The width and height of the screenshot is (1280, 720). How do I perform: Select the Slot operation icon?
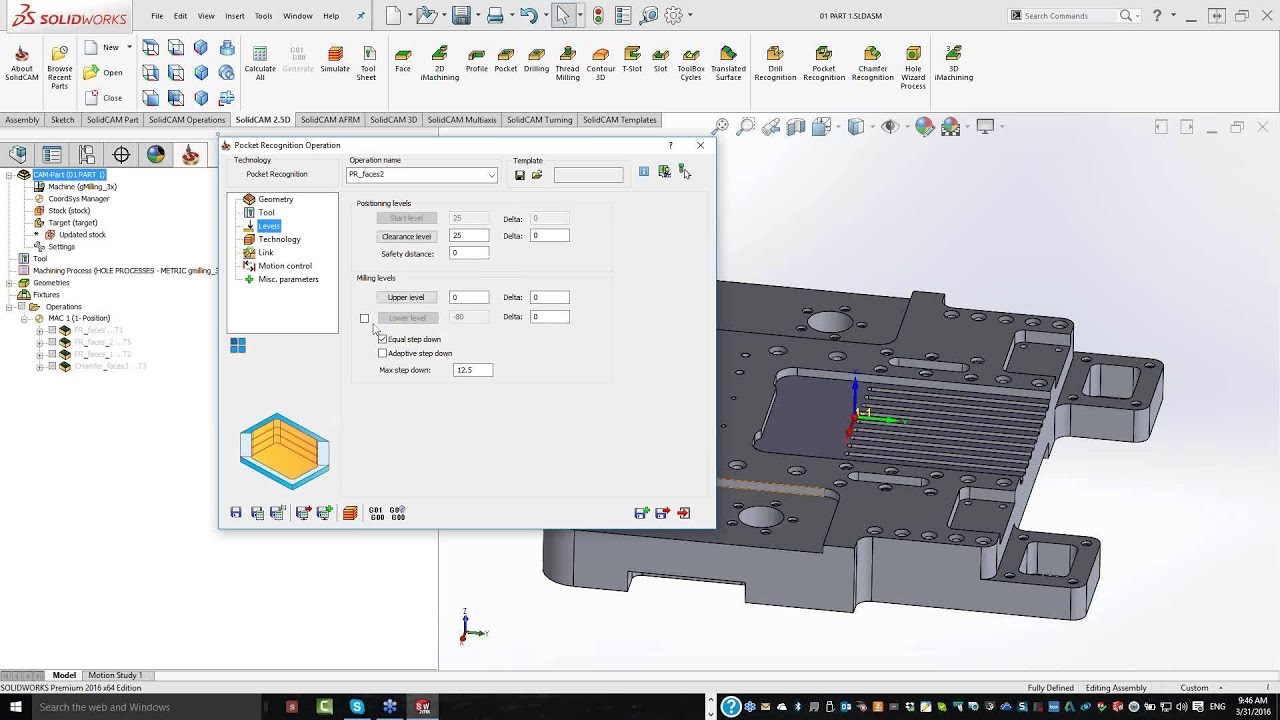click(x=660, y=60)
